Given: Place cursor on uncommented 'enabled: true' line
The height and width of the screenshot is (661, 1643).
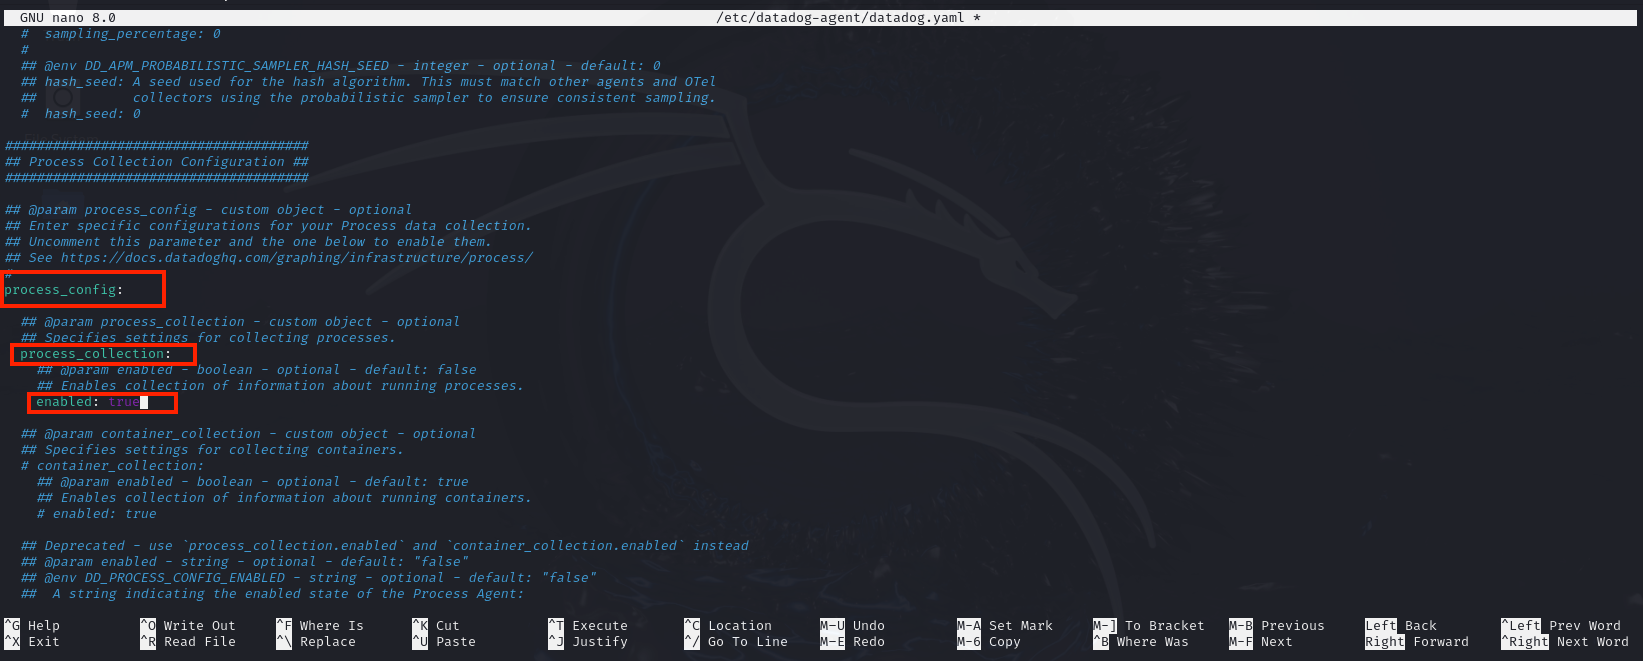Looking at the screenshot, I should click(88, 402).
